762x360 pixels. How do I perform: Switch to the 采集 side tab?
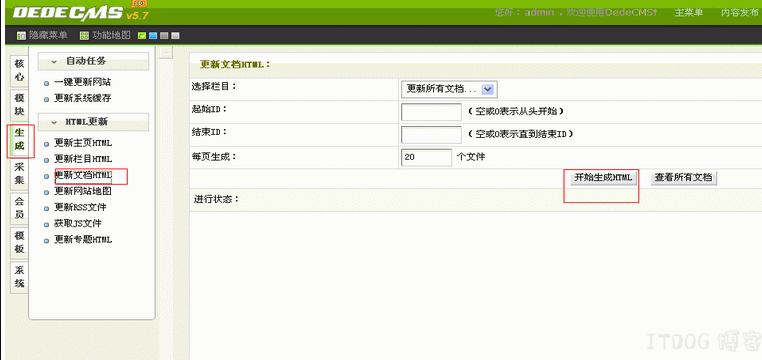19,173
